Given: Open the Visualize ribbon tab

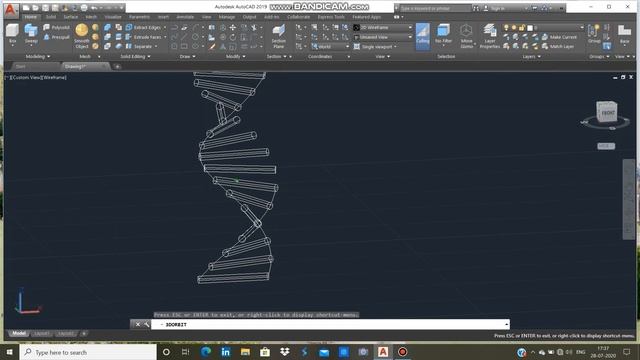Looking at the screenshot, I should coord(113,17).
